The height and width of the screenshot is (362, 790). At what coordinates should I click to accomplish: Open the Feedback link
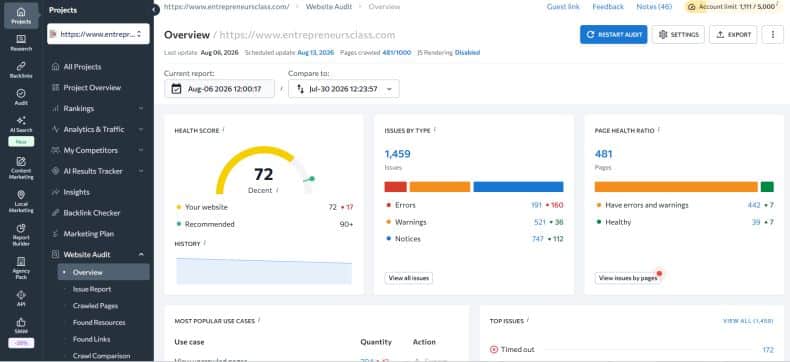608,7
